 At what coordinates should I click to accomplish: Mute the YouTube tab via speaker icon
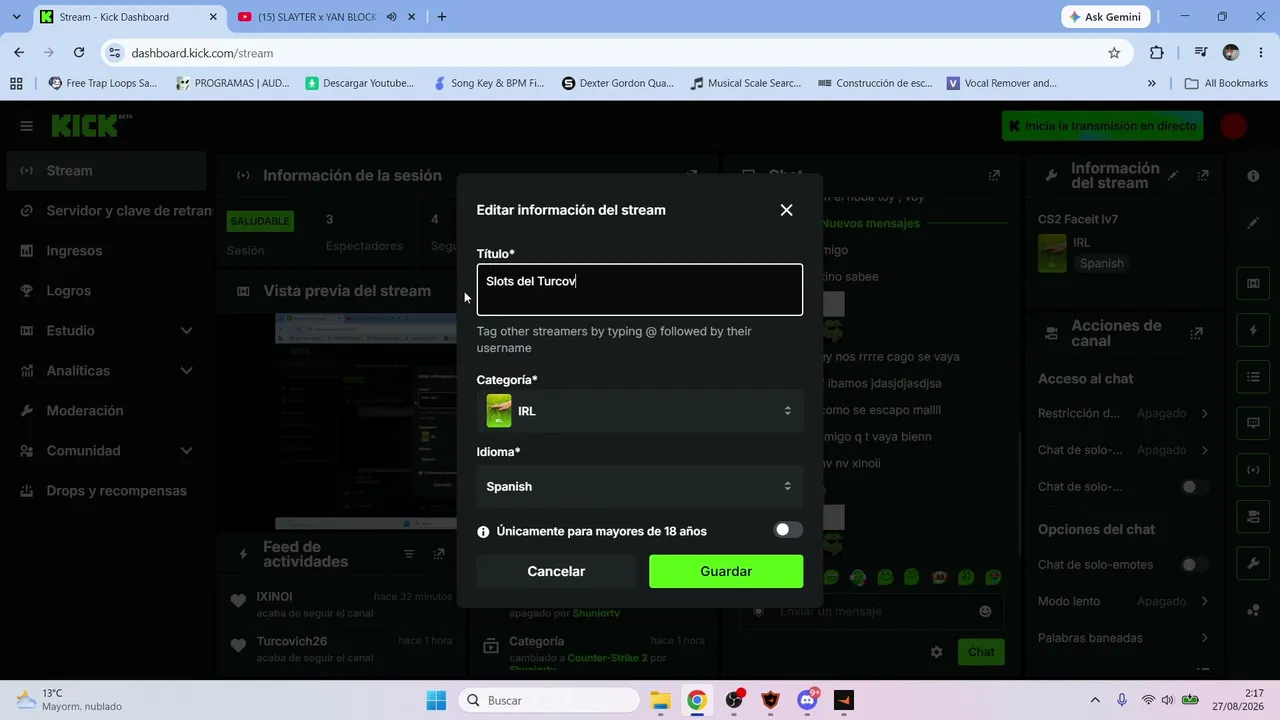pos(391,17)
